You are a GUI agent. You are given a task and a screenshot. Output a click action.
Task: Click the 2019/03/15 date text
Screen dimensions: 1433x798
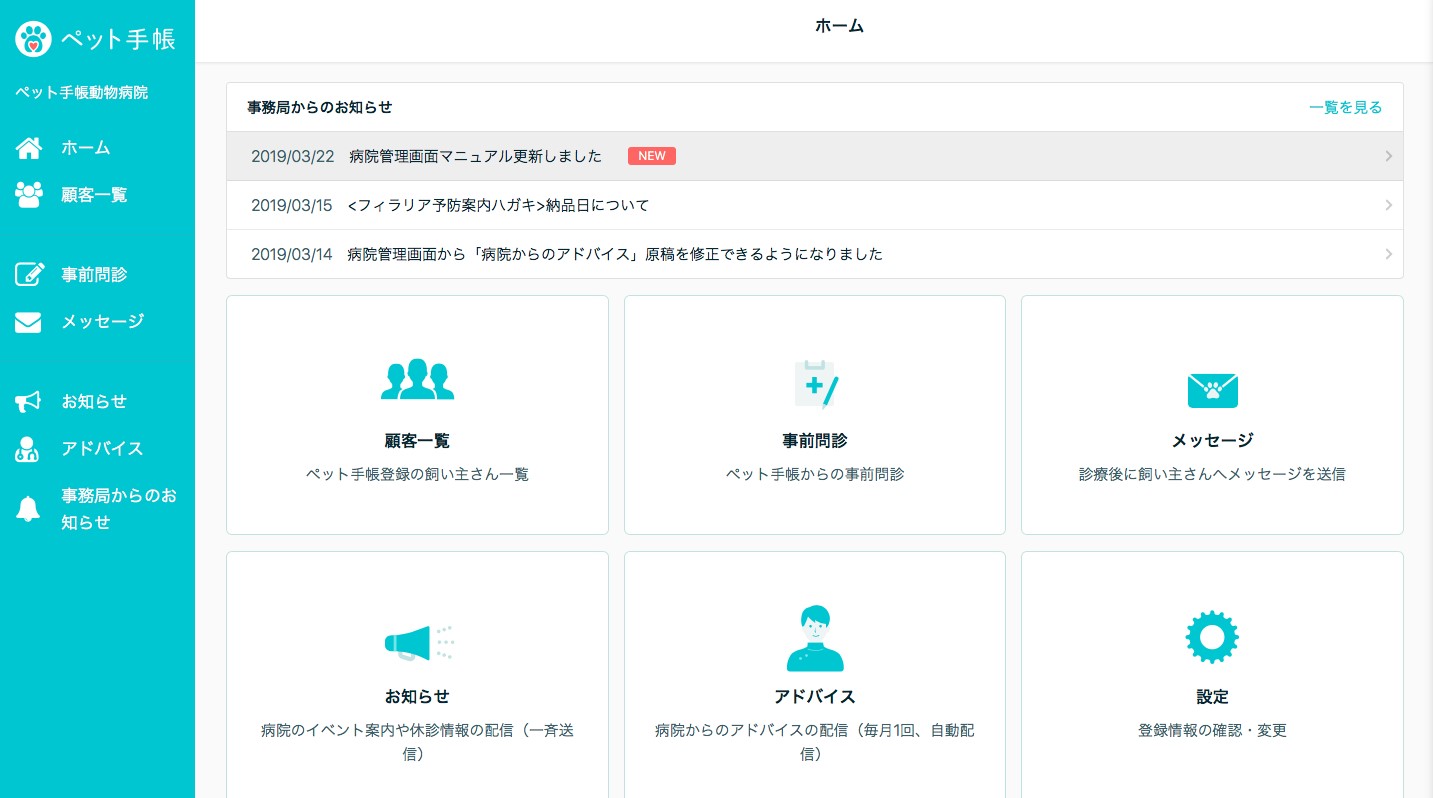[291, 205]
